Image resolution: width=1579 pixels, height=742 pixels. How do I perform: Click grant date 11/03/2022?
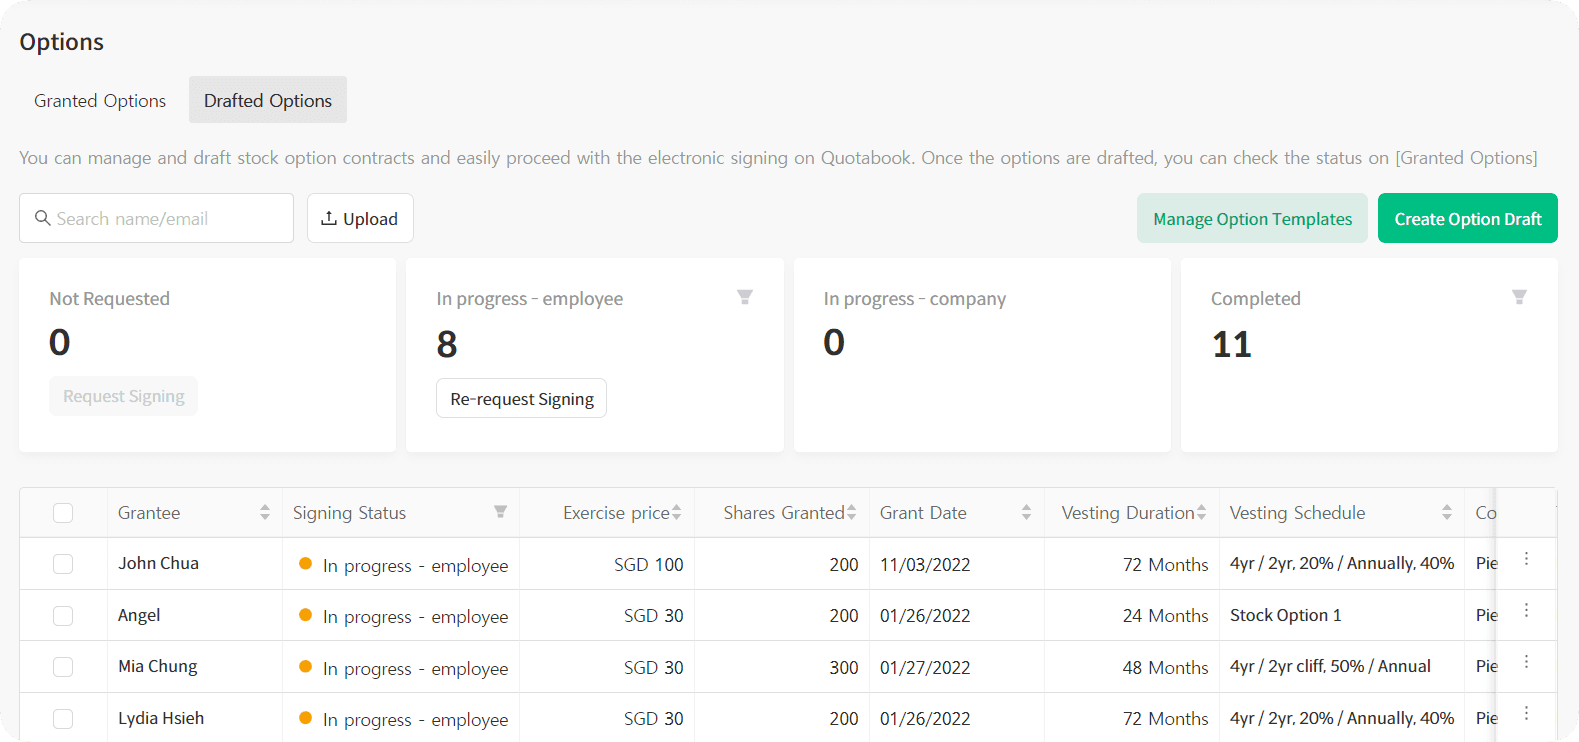tap(925, 564)
